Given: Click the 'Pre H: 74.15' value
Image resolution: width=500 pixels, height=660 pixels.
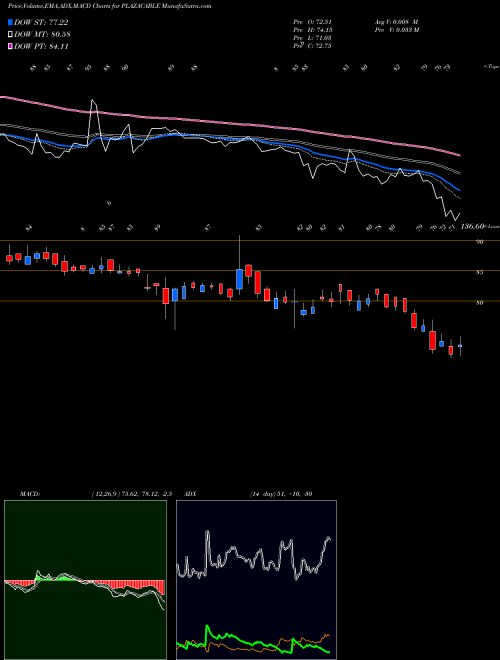Looking at the screenshot, I should pyautogui.click(x=312, y=30).
